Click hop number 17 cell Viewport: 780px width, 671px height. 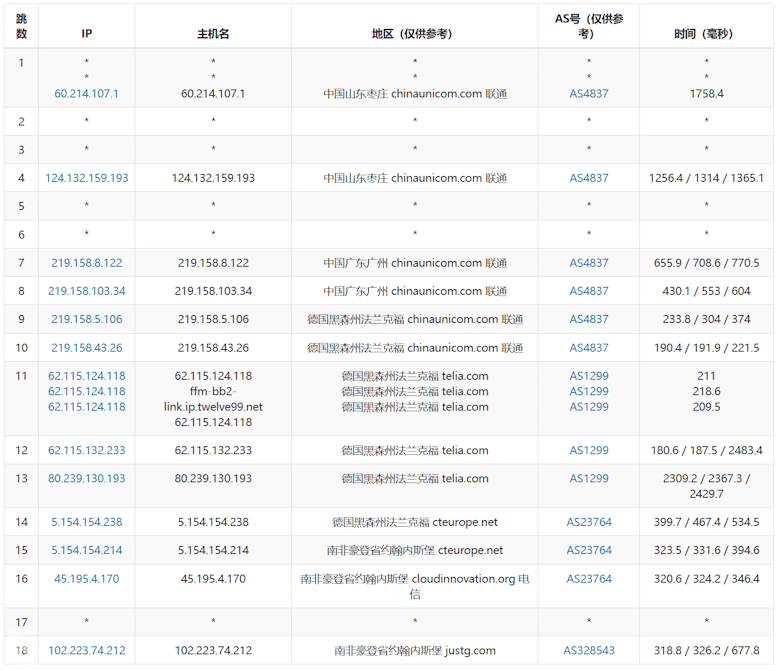[21, 622]
